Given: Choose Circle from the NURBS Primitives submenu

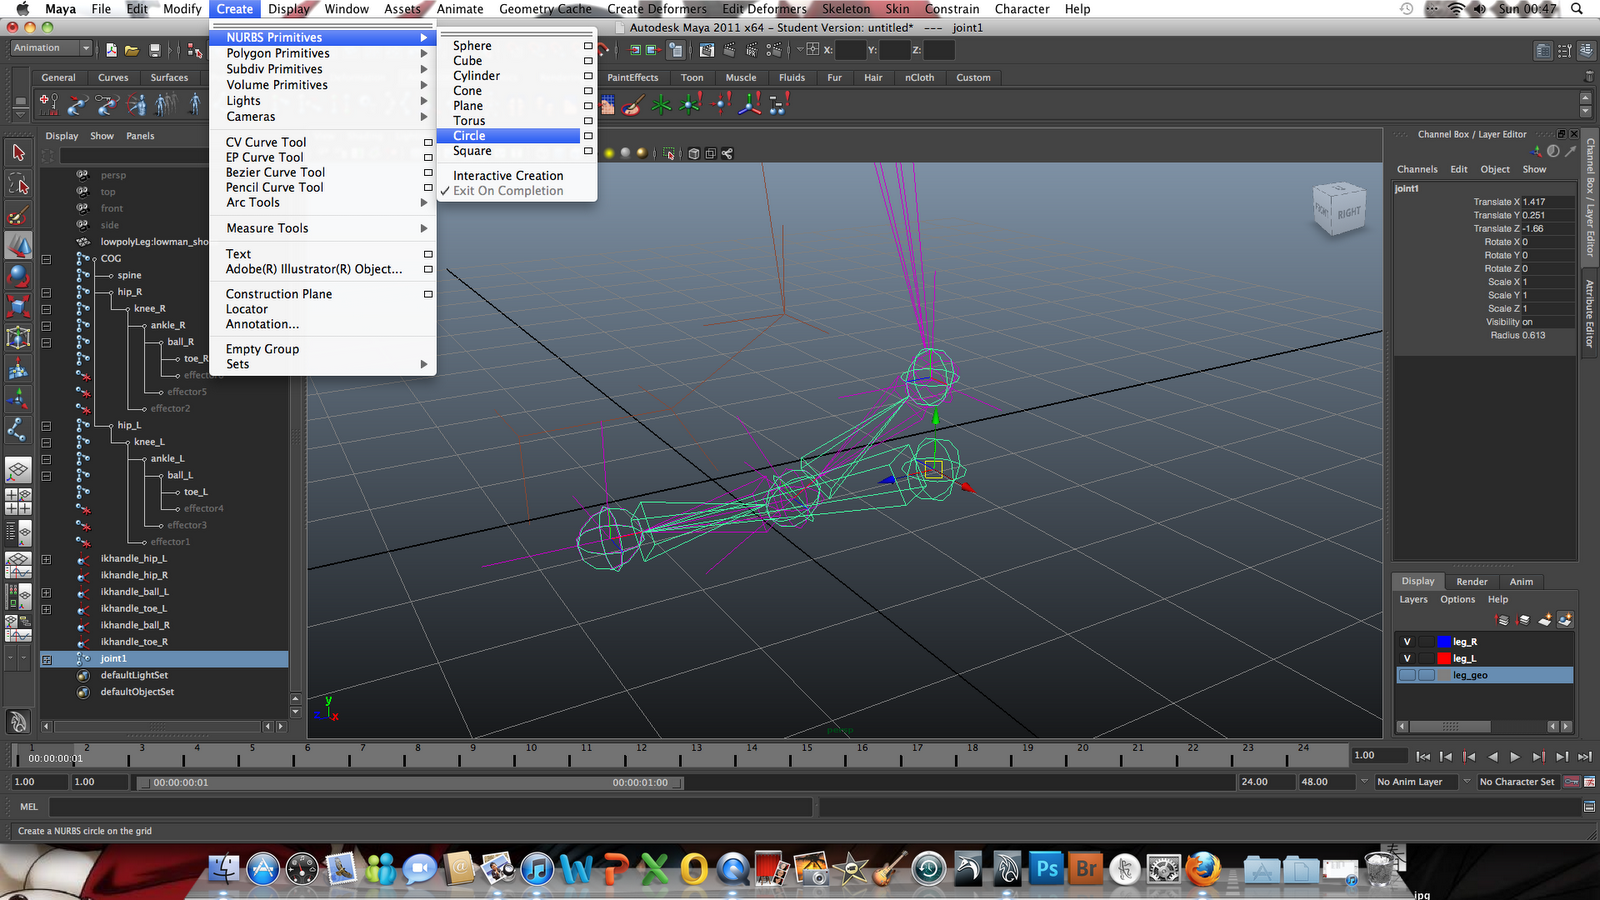Looking at the screenshot, I should 470,135.
